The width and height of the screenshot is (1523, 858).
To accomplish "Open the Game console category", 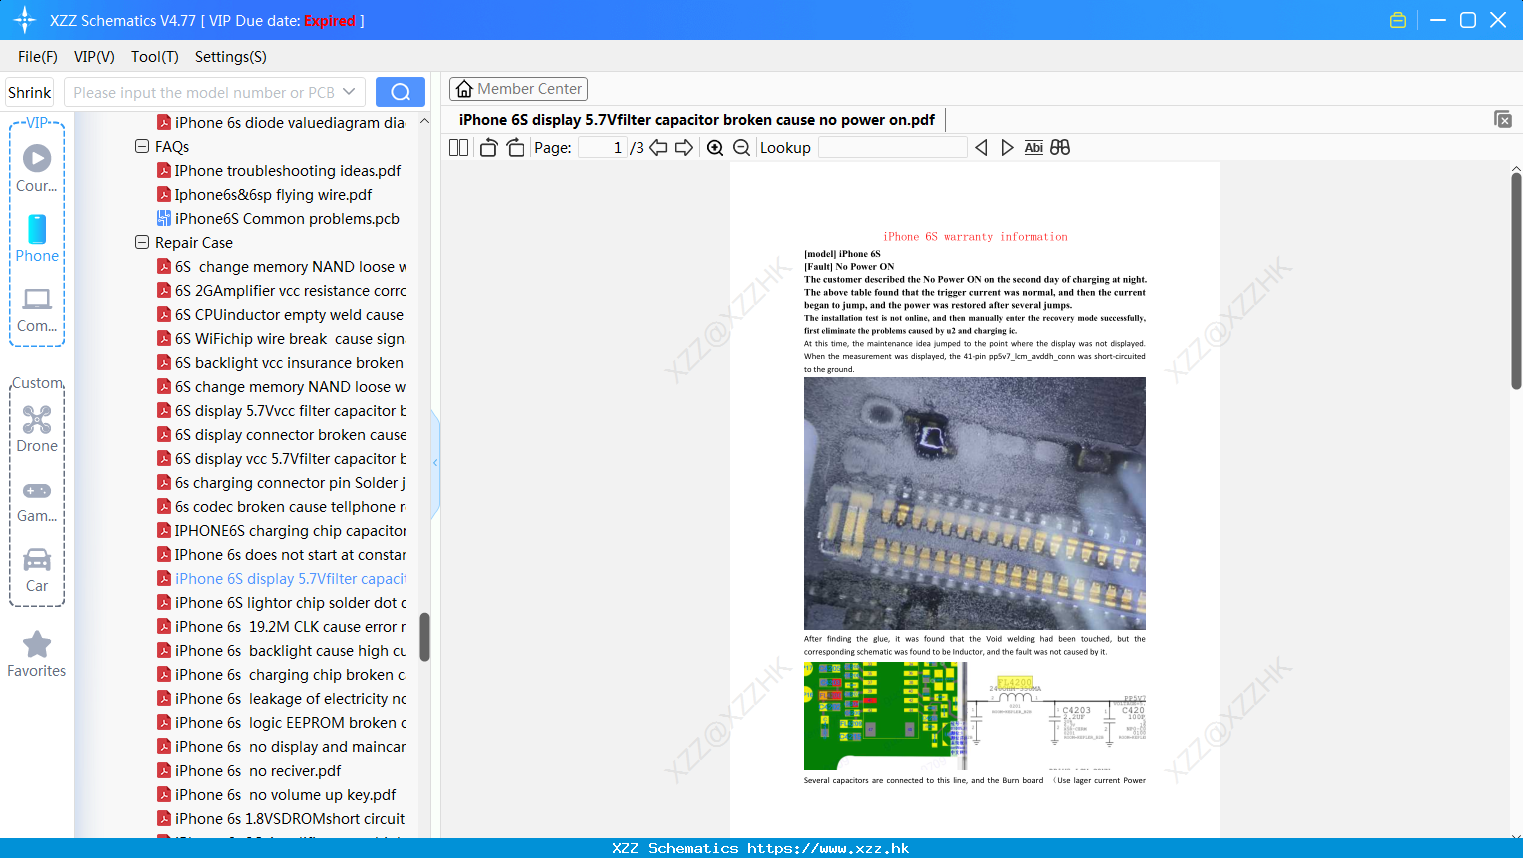I will coord(37,501).
